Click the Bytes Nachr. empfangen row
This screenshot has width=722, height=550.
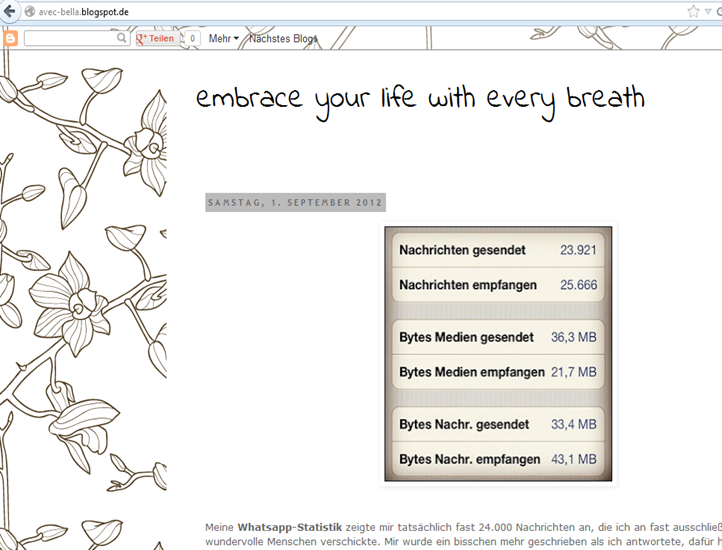(498, 459)
